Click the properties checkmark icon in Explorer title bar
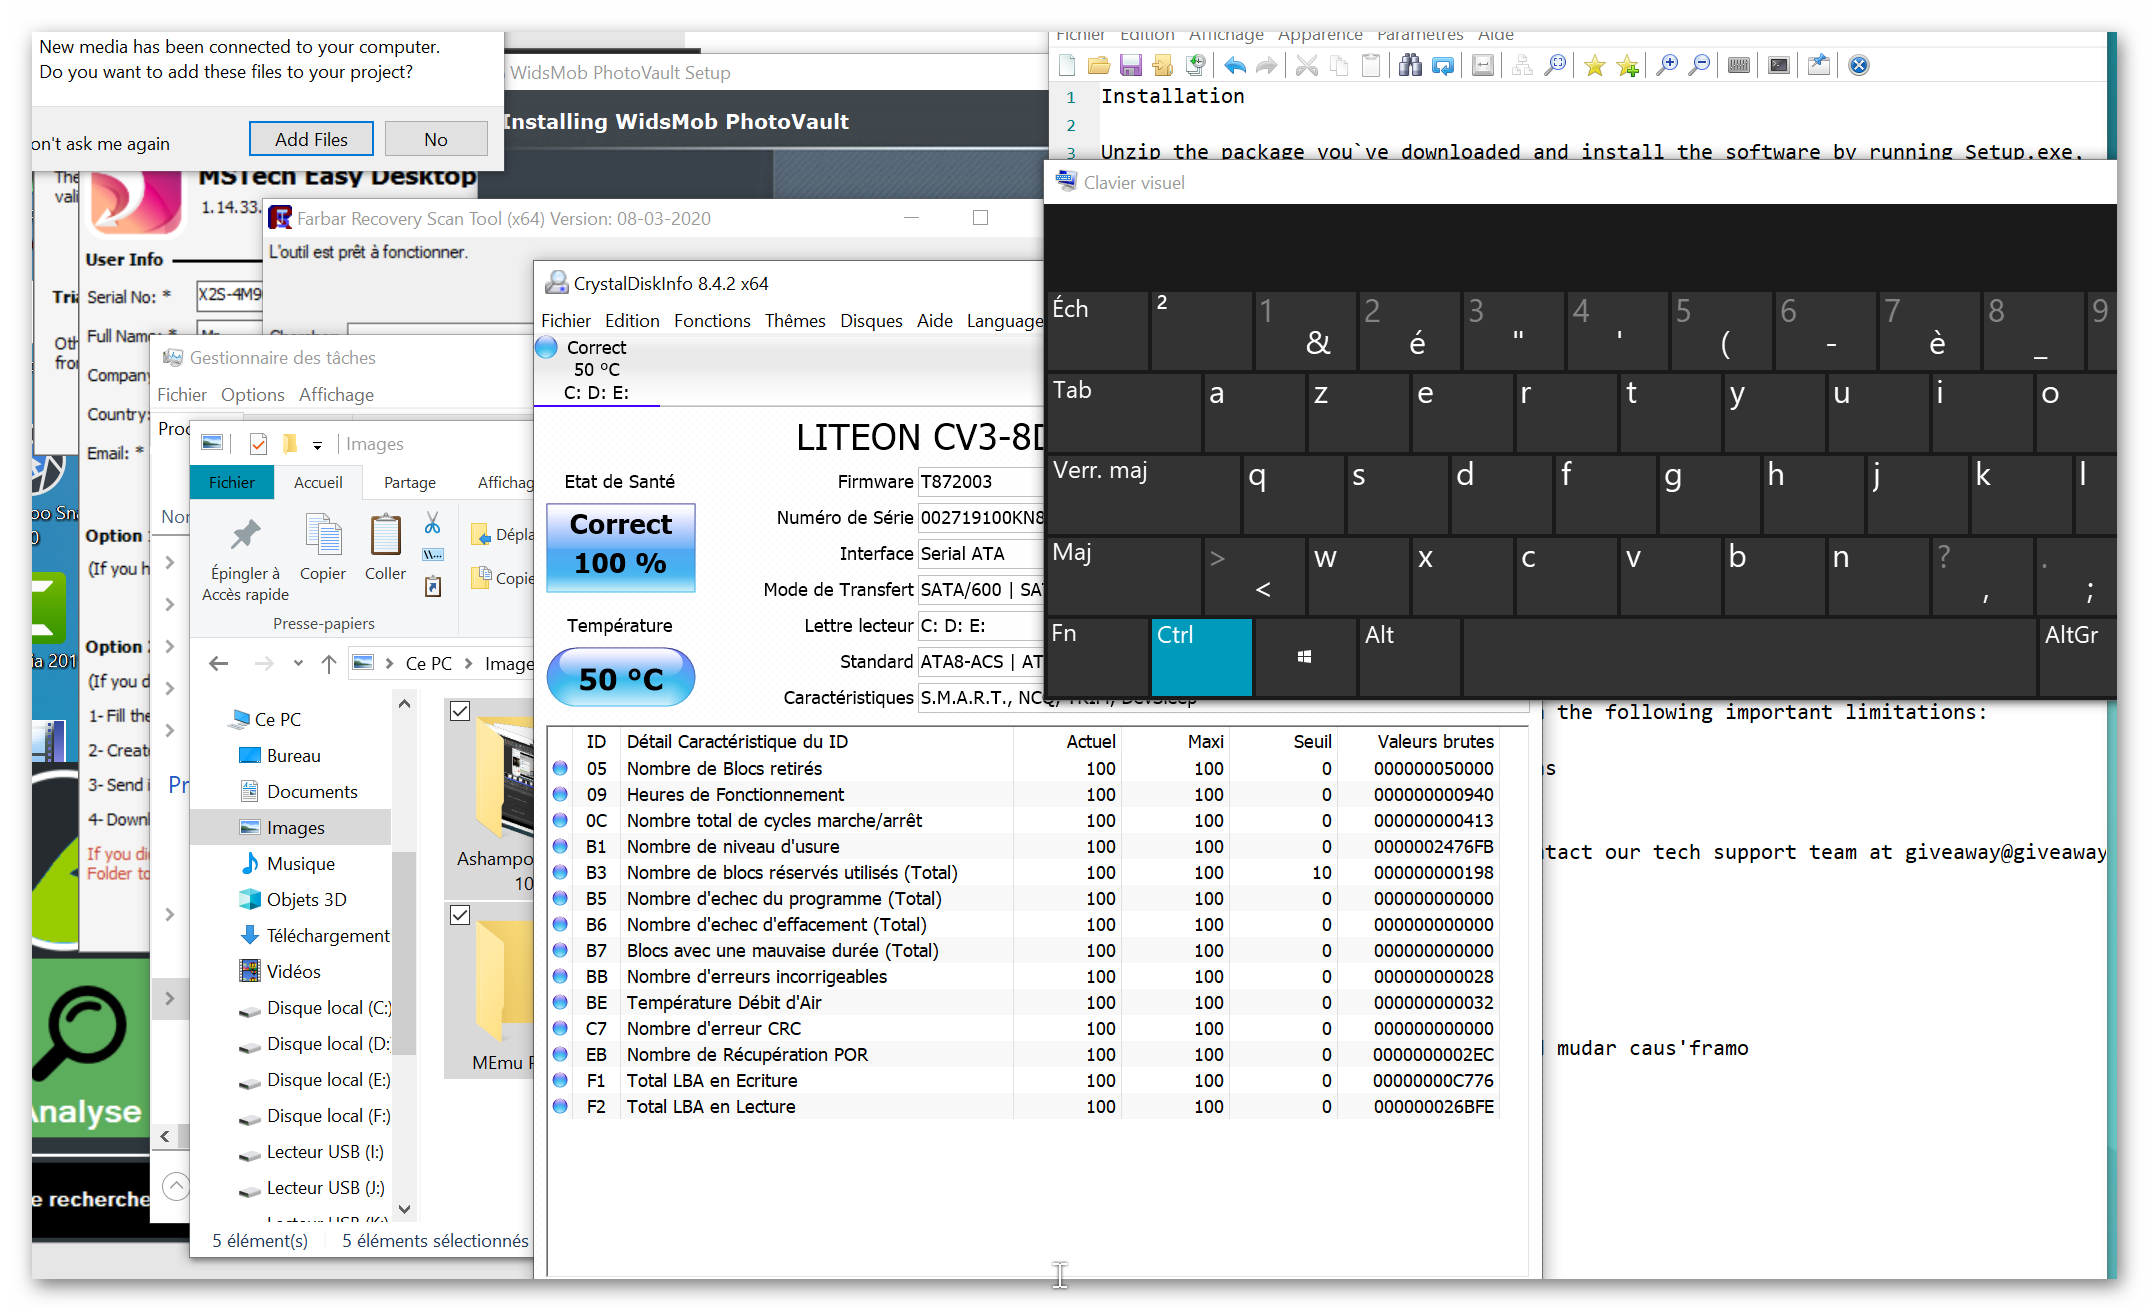Screen dimensions: 2149x1311 (x=258, y=443)
